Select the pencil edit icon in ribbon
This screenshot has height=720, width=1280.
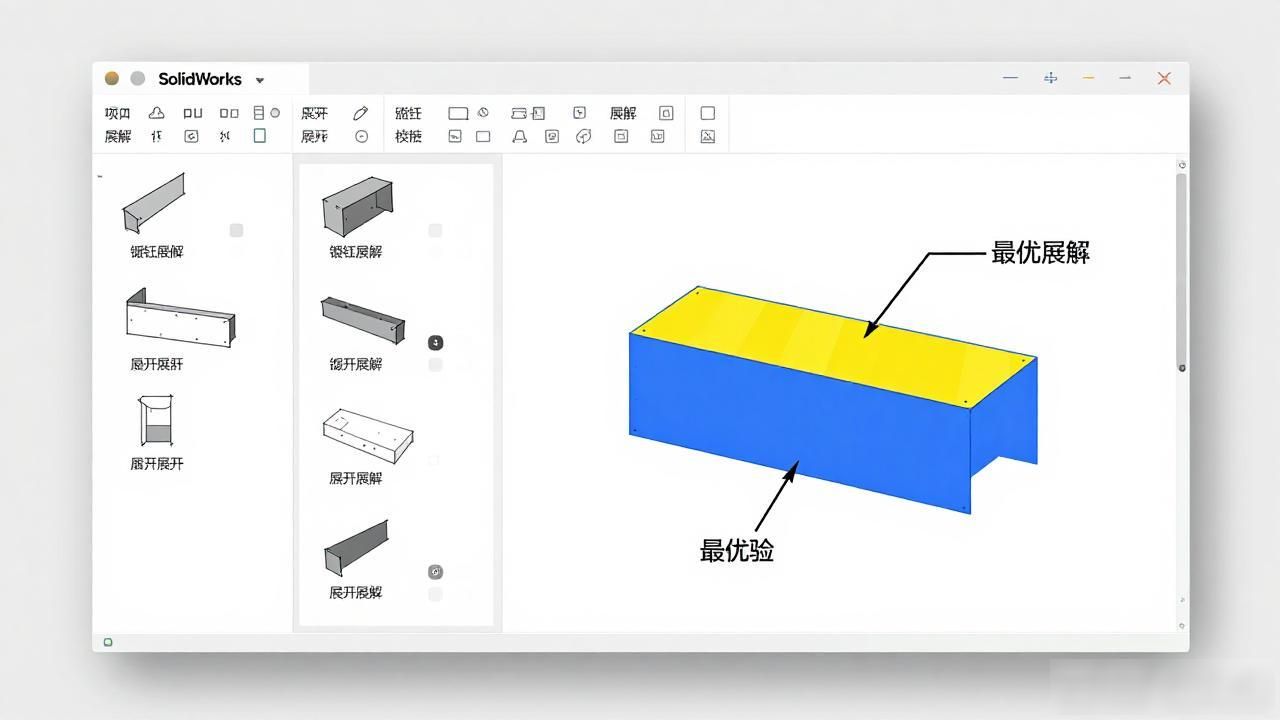coord(361,113)
